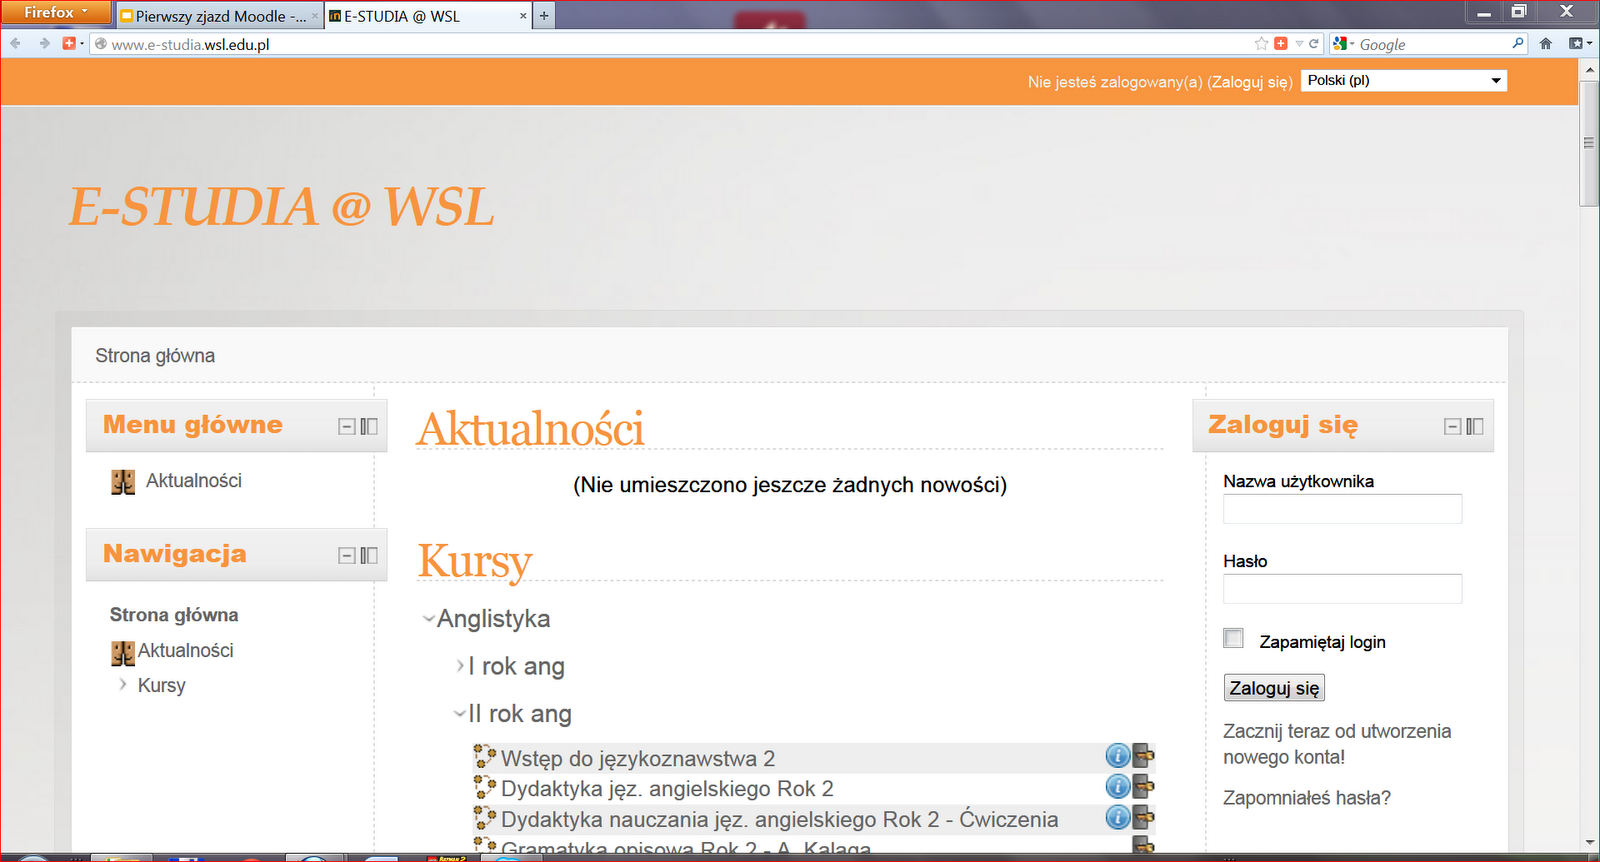Open Aktualności link in Menu główne

194,480
